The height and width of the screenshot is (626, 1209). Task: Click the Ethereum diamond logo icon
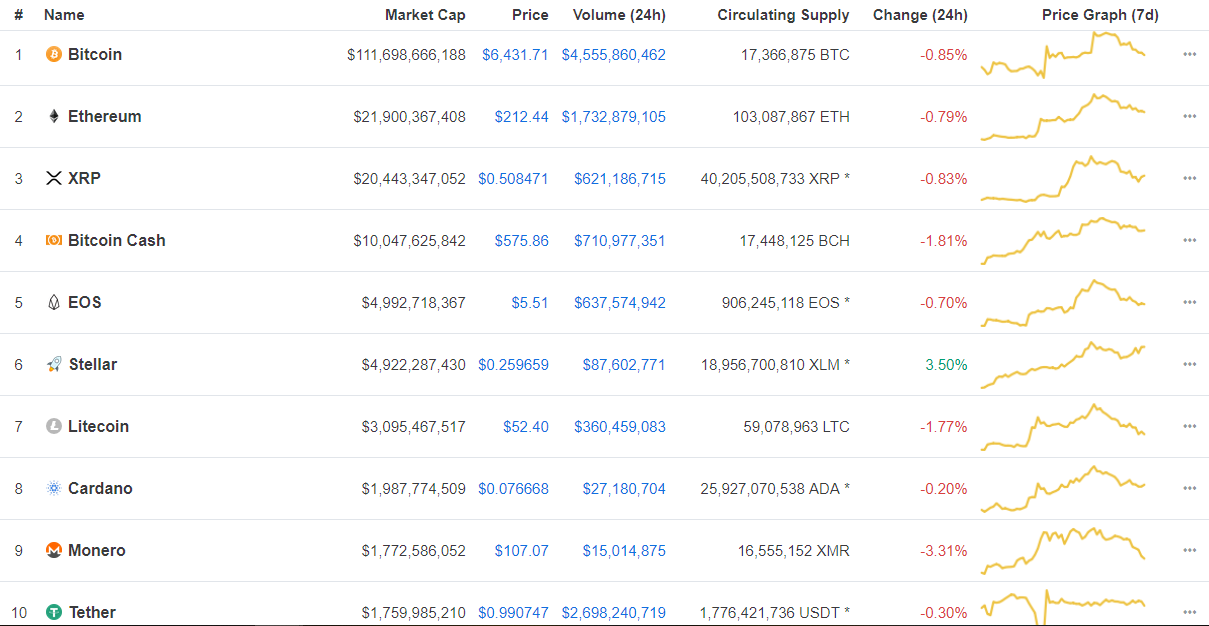[x=54, y=117]
